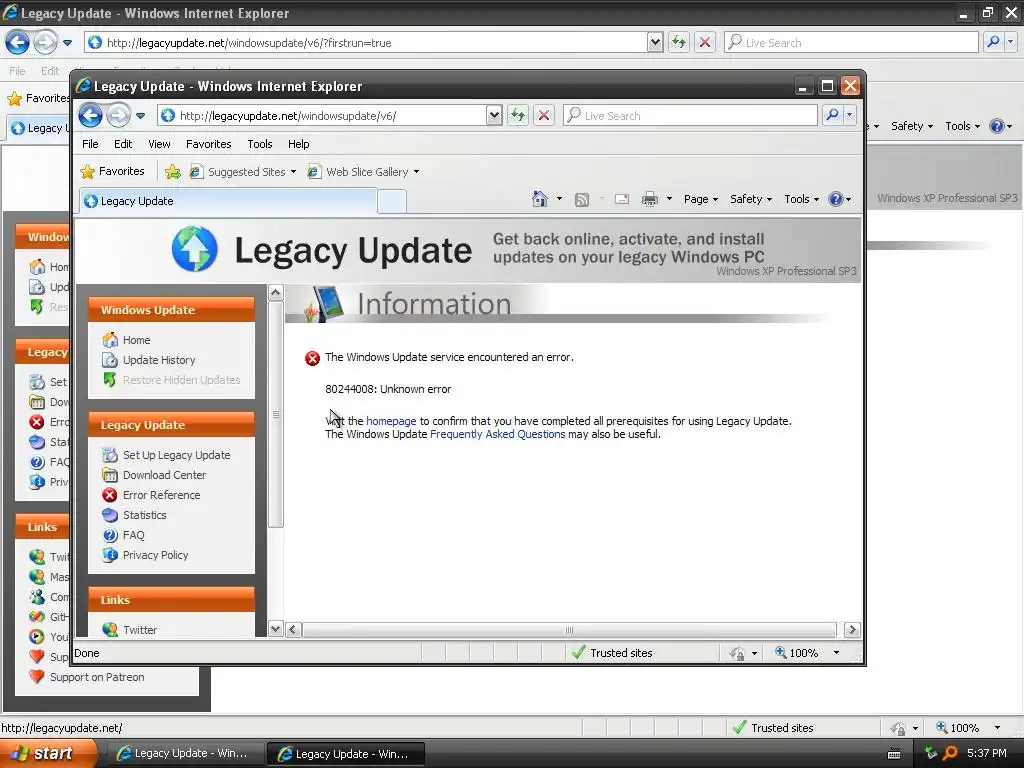1024x768 pixels.
Task: Stop loading in front window toolbar
Action: (543, 116)
